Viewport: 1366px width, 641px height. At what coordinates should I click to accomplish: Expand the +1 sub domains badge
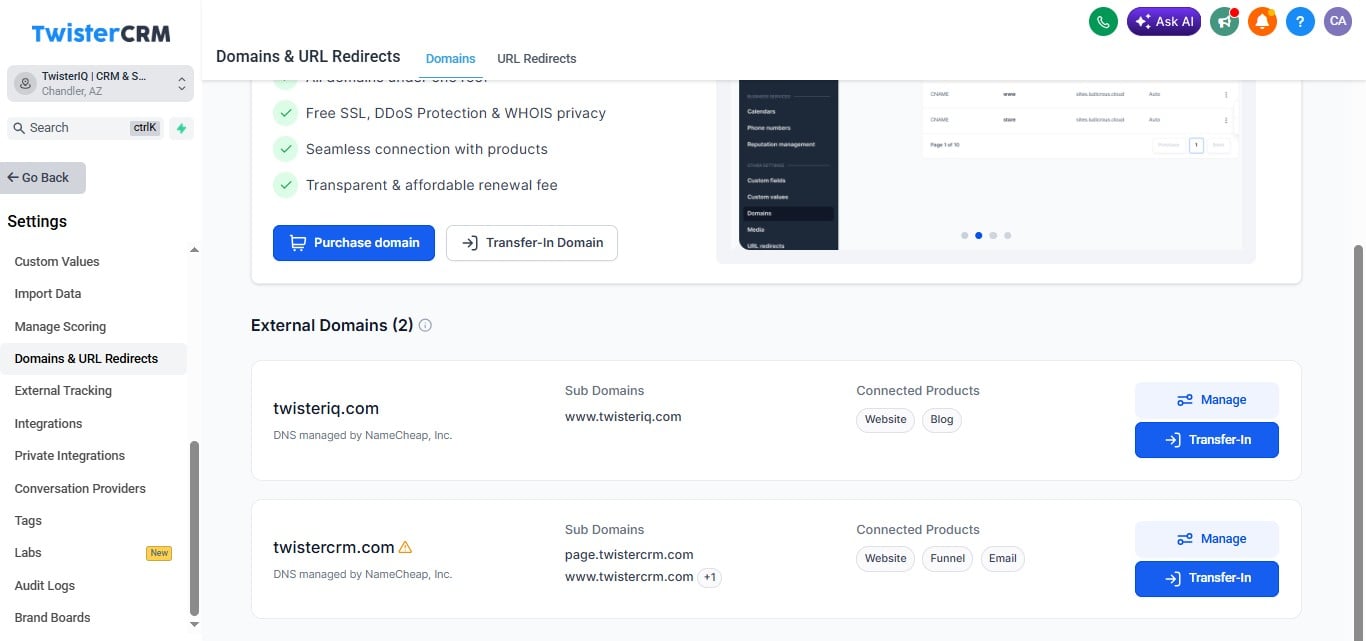point(710,577)
